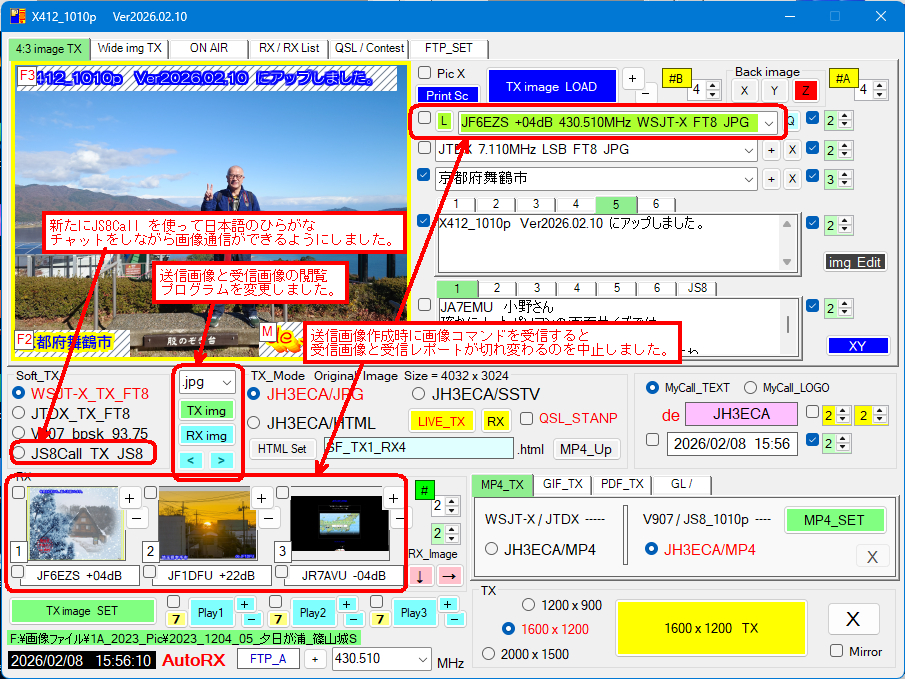The image size is (905, 679).
Task: Click the cyan next image '>' button
Action: click(220, 460)
